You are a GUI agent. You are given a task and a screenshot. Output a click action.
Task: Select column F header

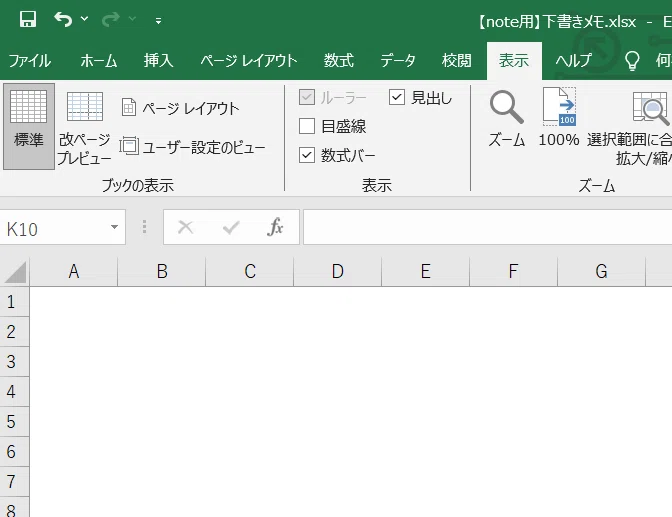513,271
